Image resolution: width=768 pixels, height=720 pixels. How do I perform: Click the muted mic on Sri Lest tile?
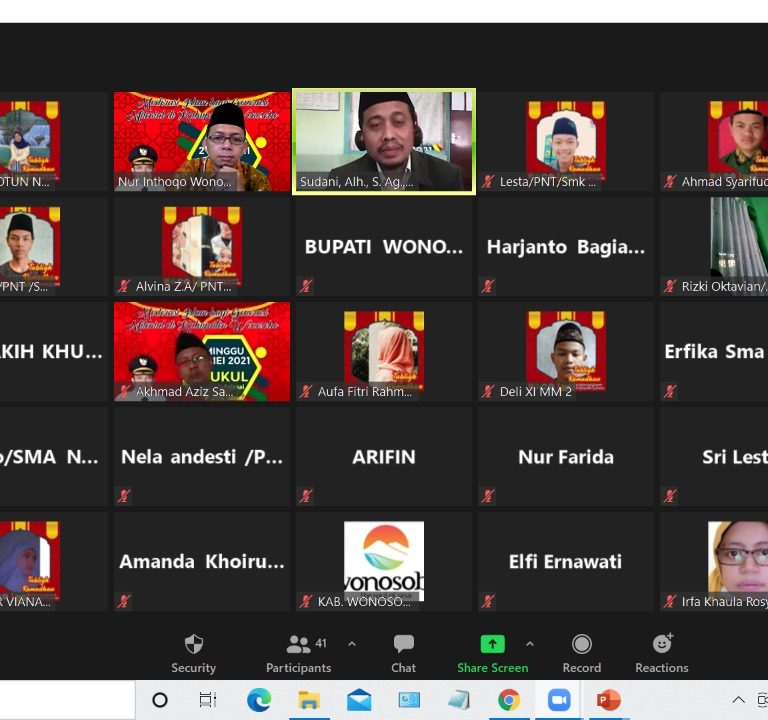tap(670, 496)
